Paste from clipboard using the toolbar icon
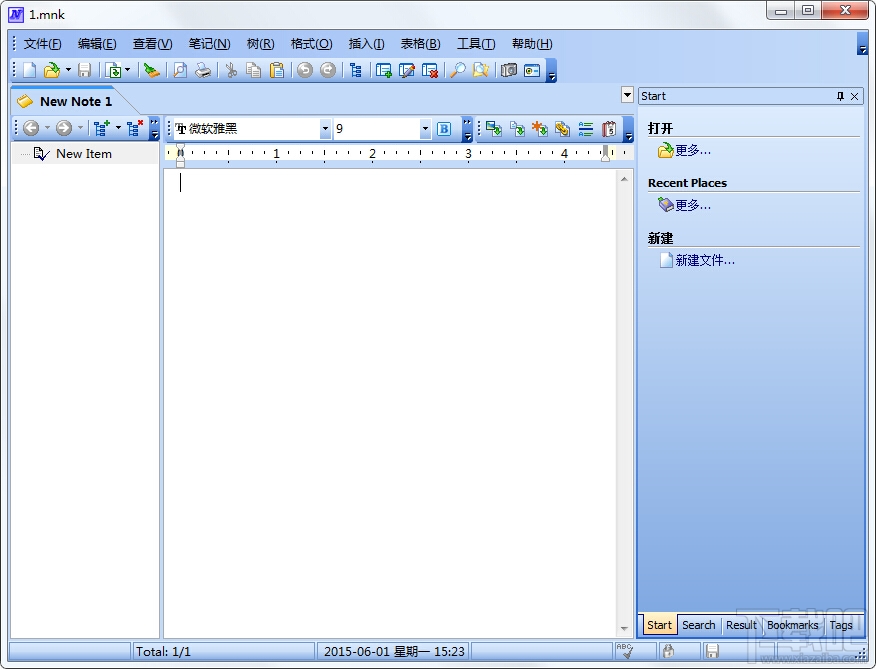876x669 pixels. 277,70
